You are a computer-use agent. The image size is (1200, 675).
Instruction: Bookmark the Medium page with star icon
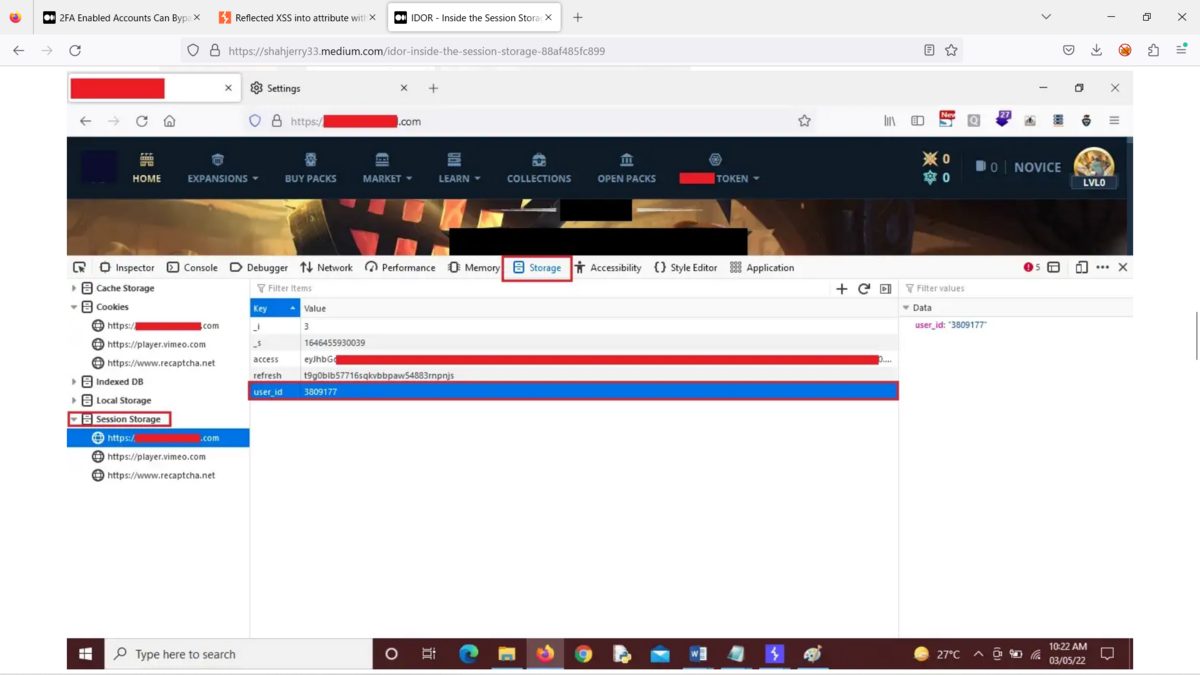(951, 50)
